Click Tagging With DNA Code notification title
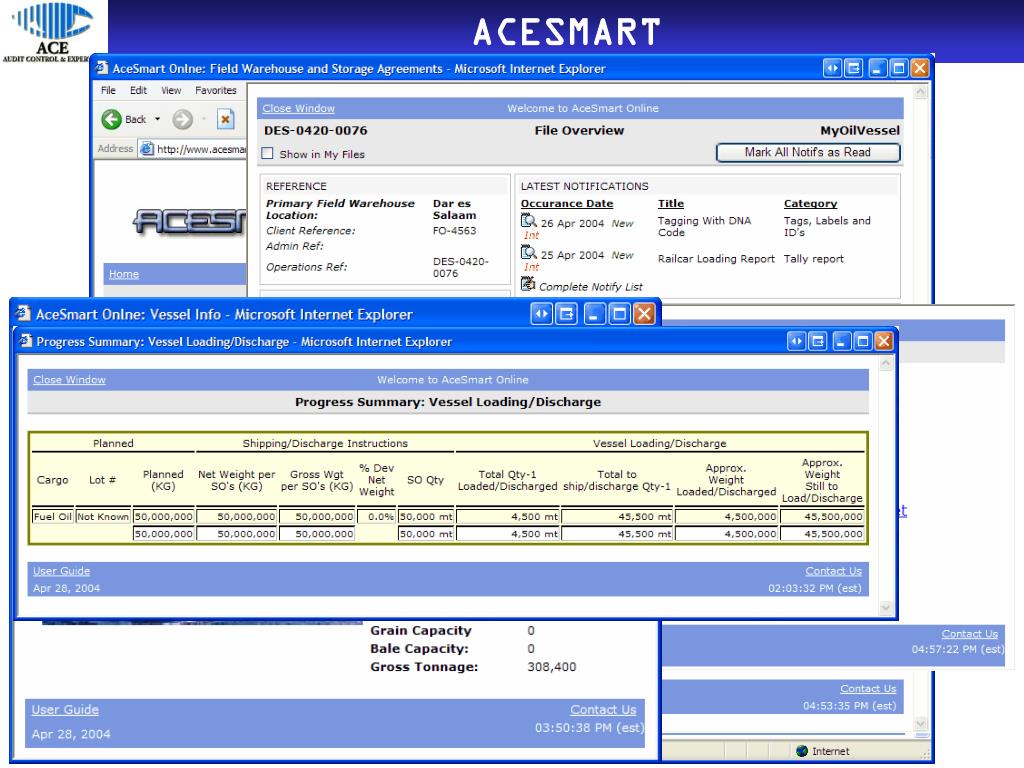 click(704, 227)
